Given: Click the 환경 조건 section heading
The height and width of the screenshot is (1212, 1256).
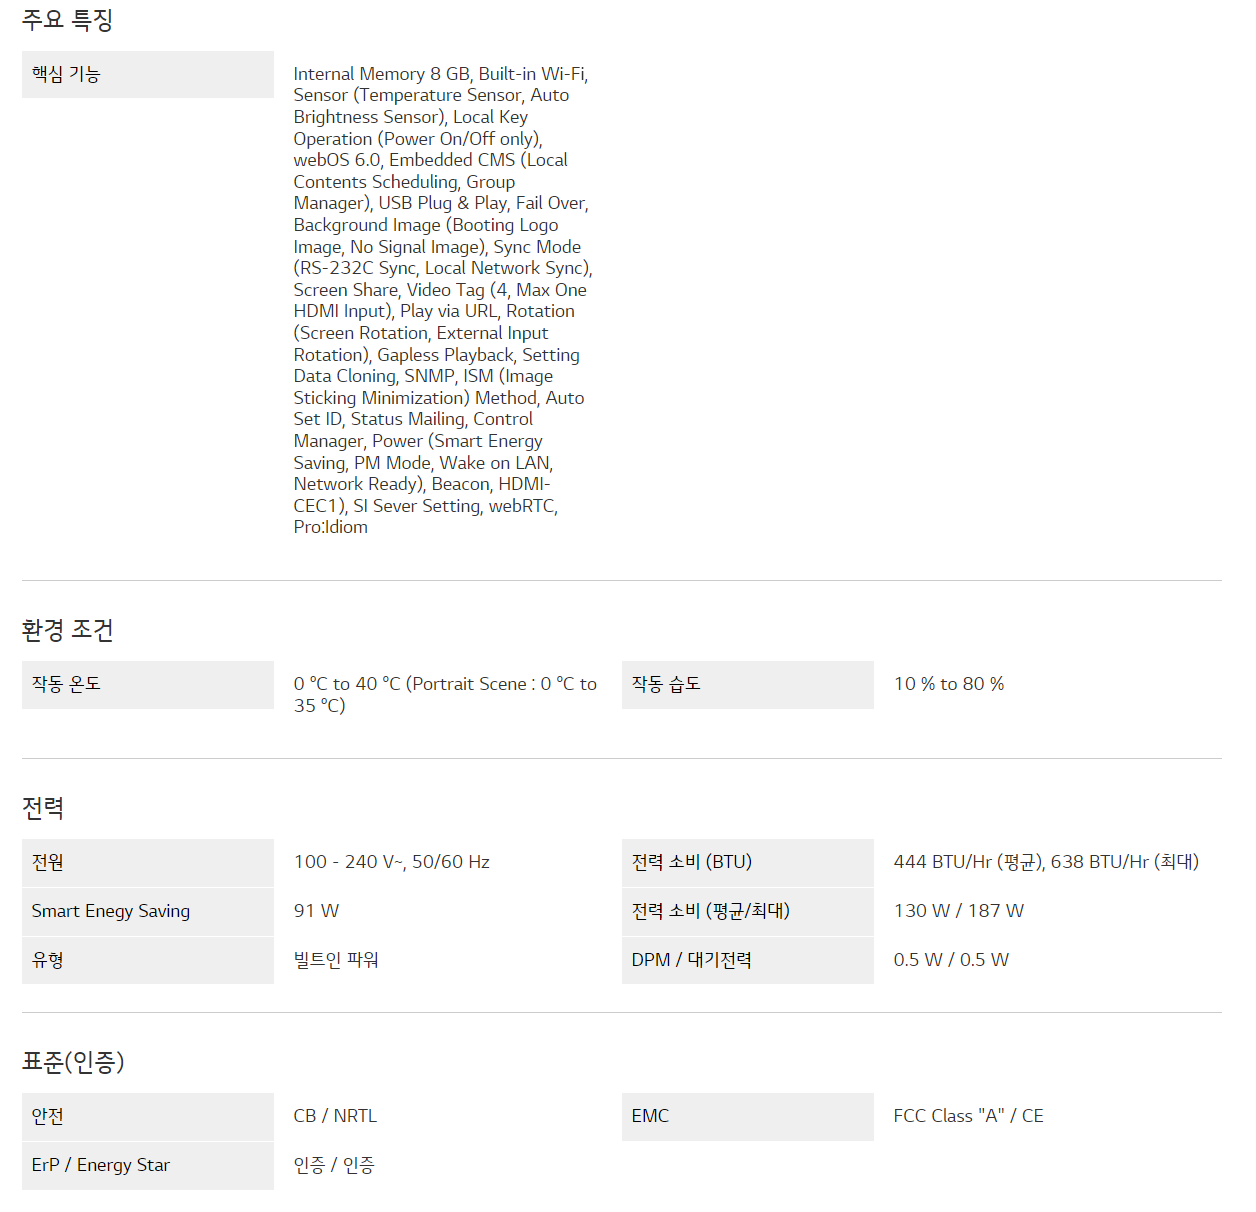Looking at the screenshot, I should 67,630.
